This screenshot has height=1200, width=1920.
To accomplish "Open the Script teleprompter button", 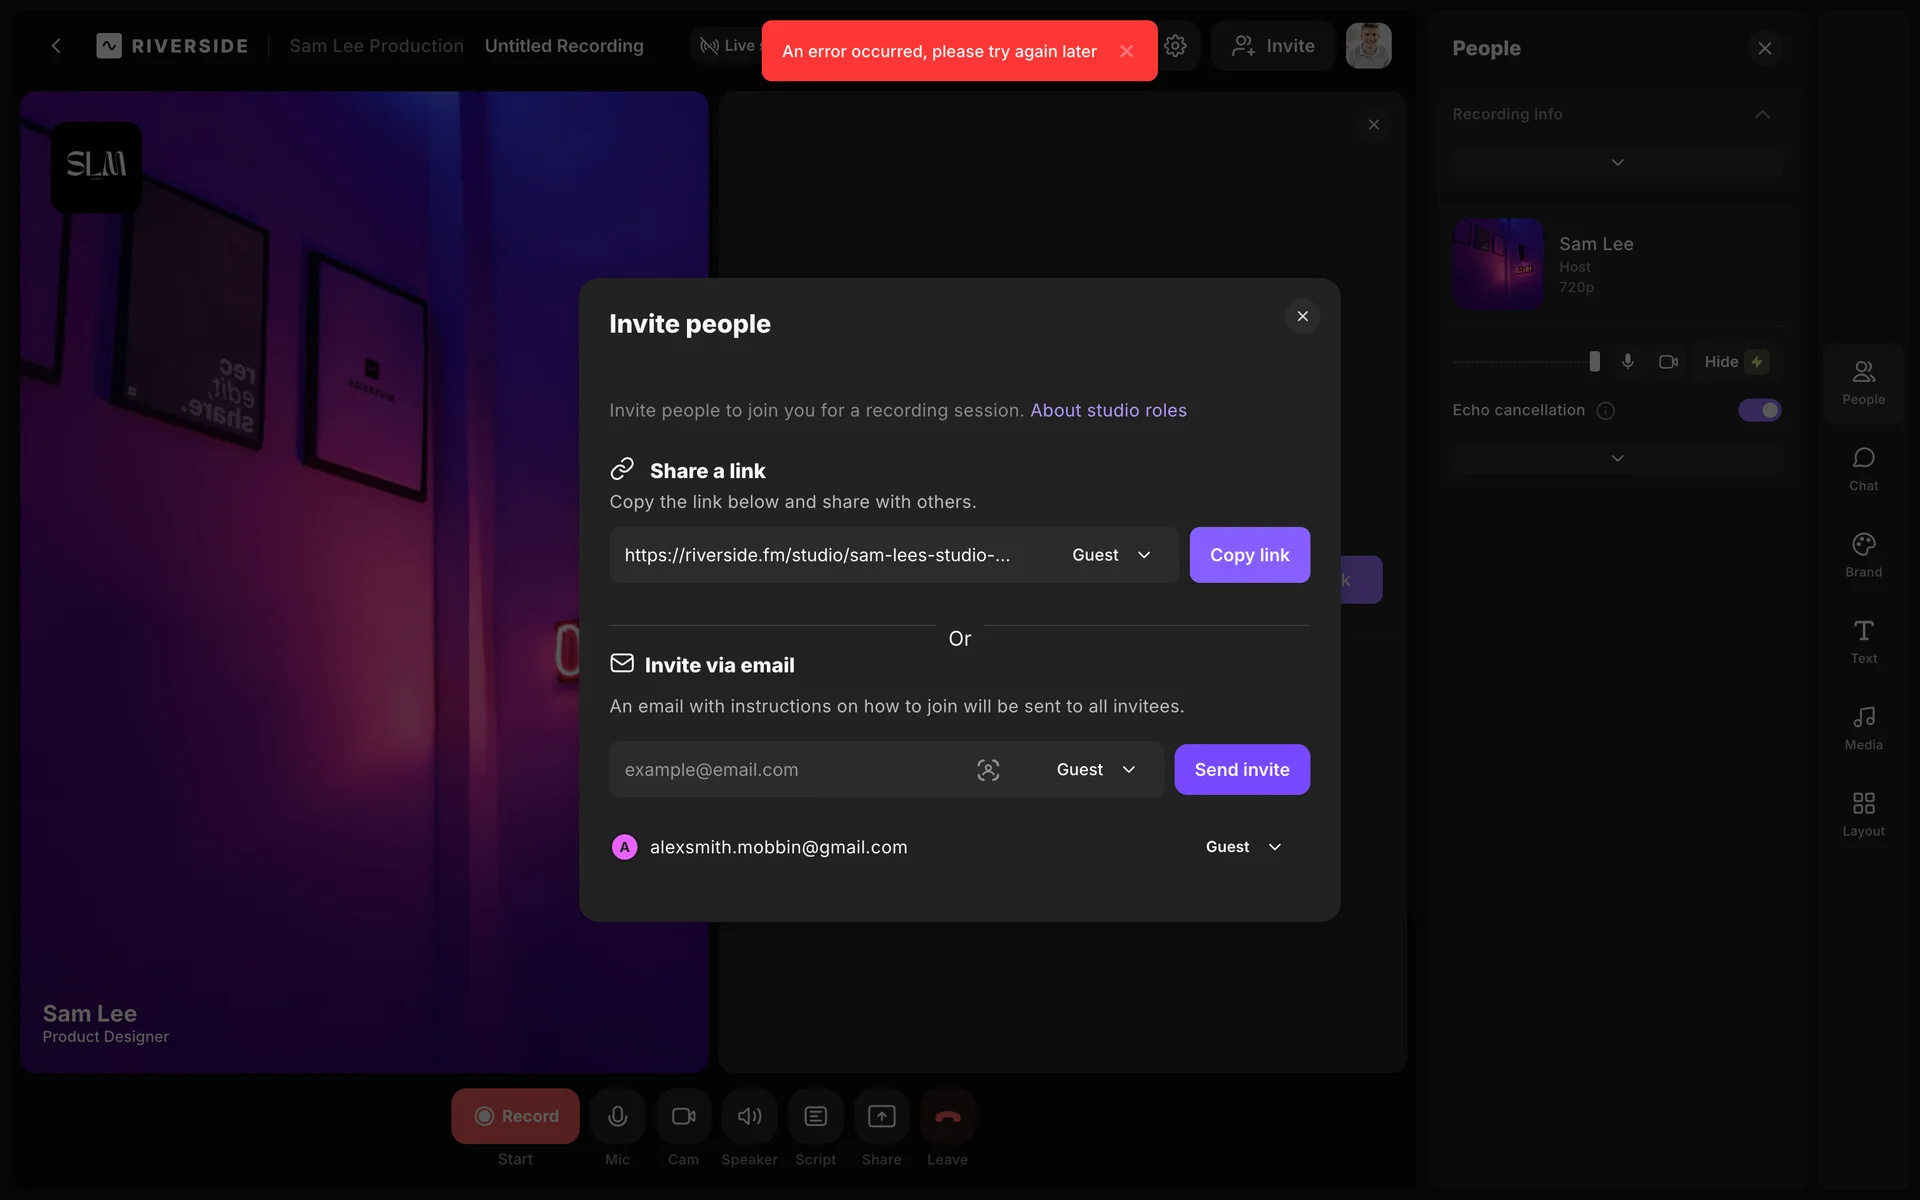I will pos(815,1116).
